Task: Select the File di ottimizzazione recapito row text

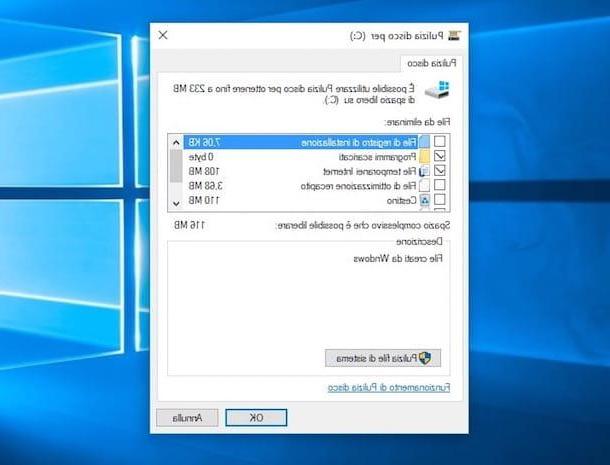Action: [x=358, y=186]
